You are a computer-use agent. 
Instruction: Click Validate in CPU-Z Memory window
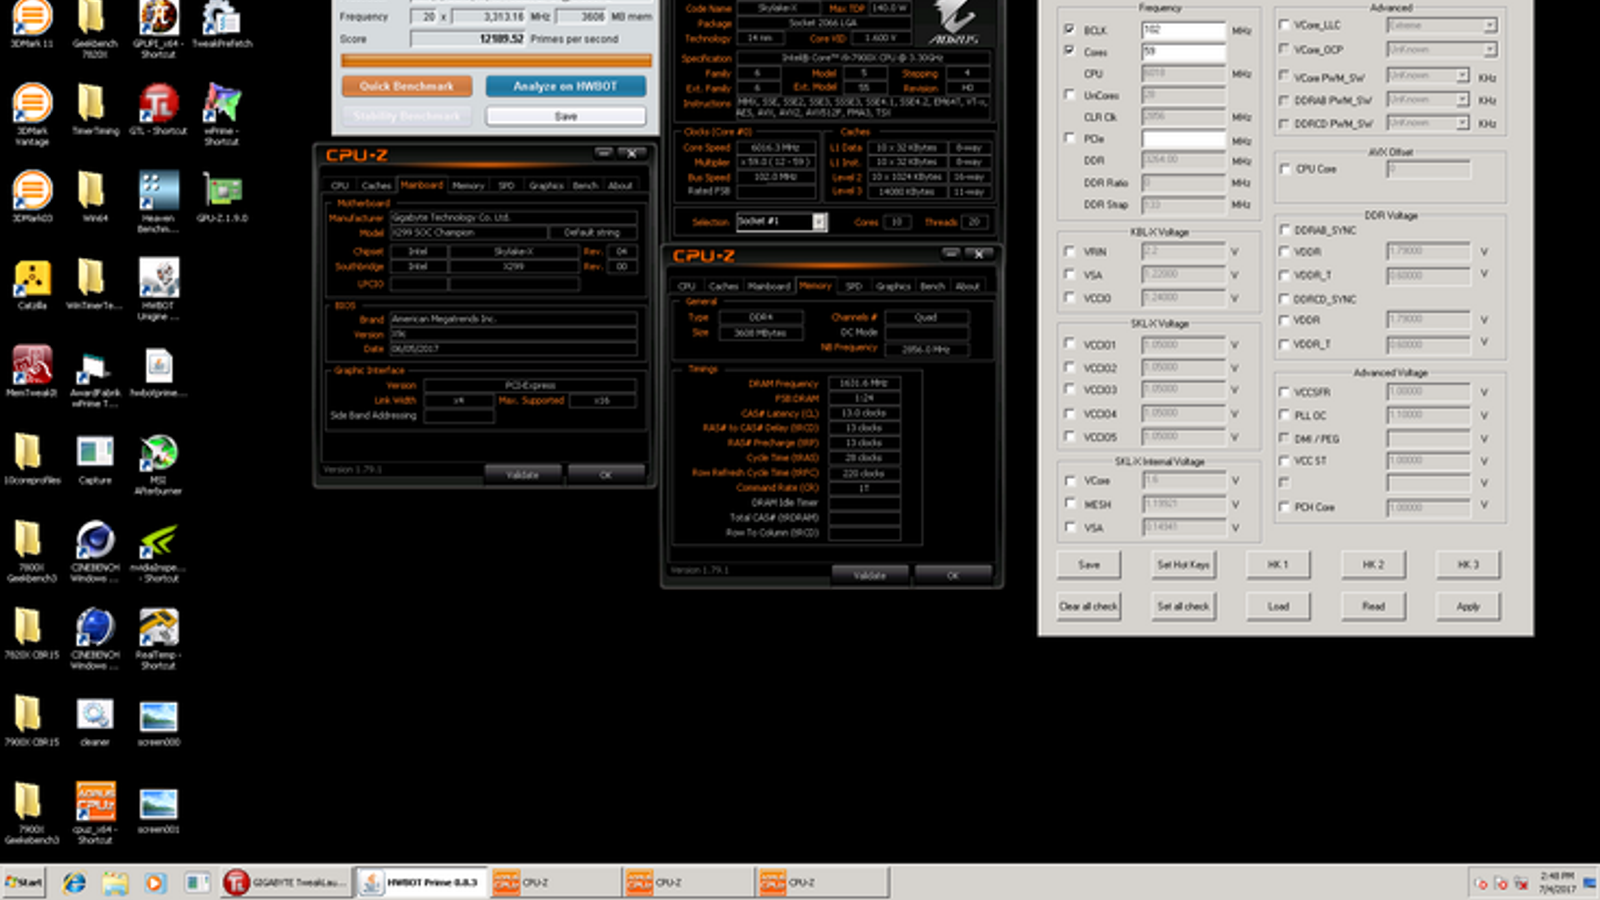870,575
